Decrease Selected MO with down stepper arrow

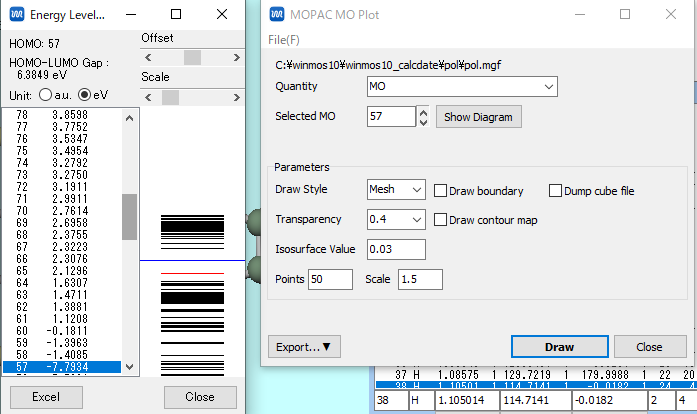(x=423, y=122)
